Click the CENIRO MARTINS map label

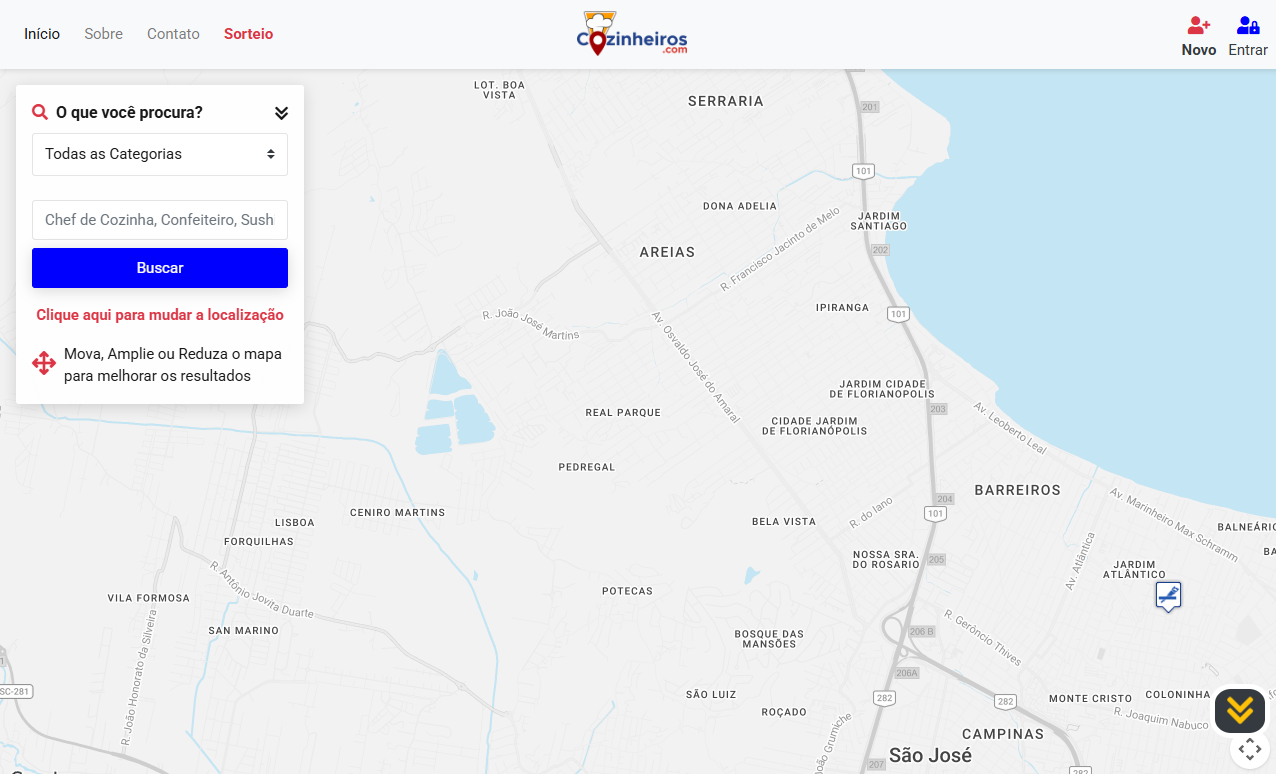[398, 512]
